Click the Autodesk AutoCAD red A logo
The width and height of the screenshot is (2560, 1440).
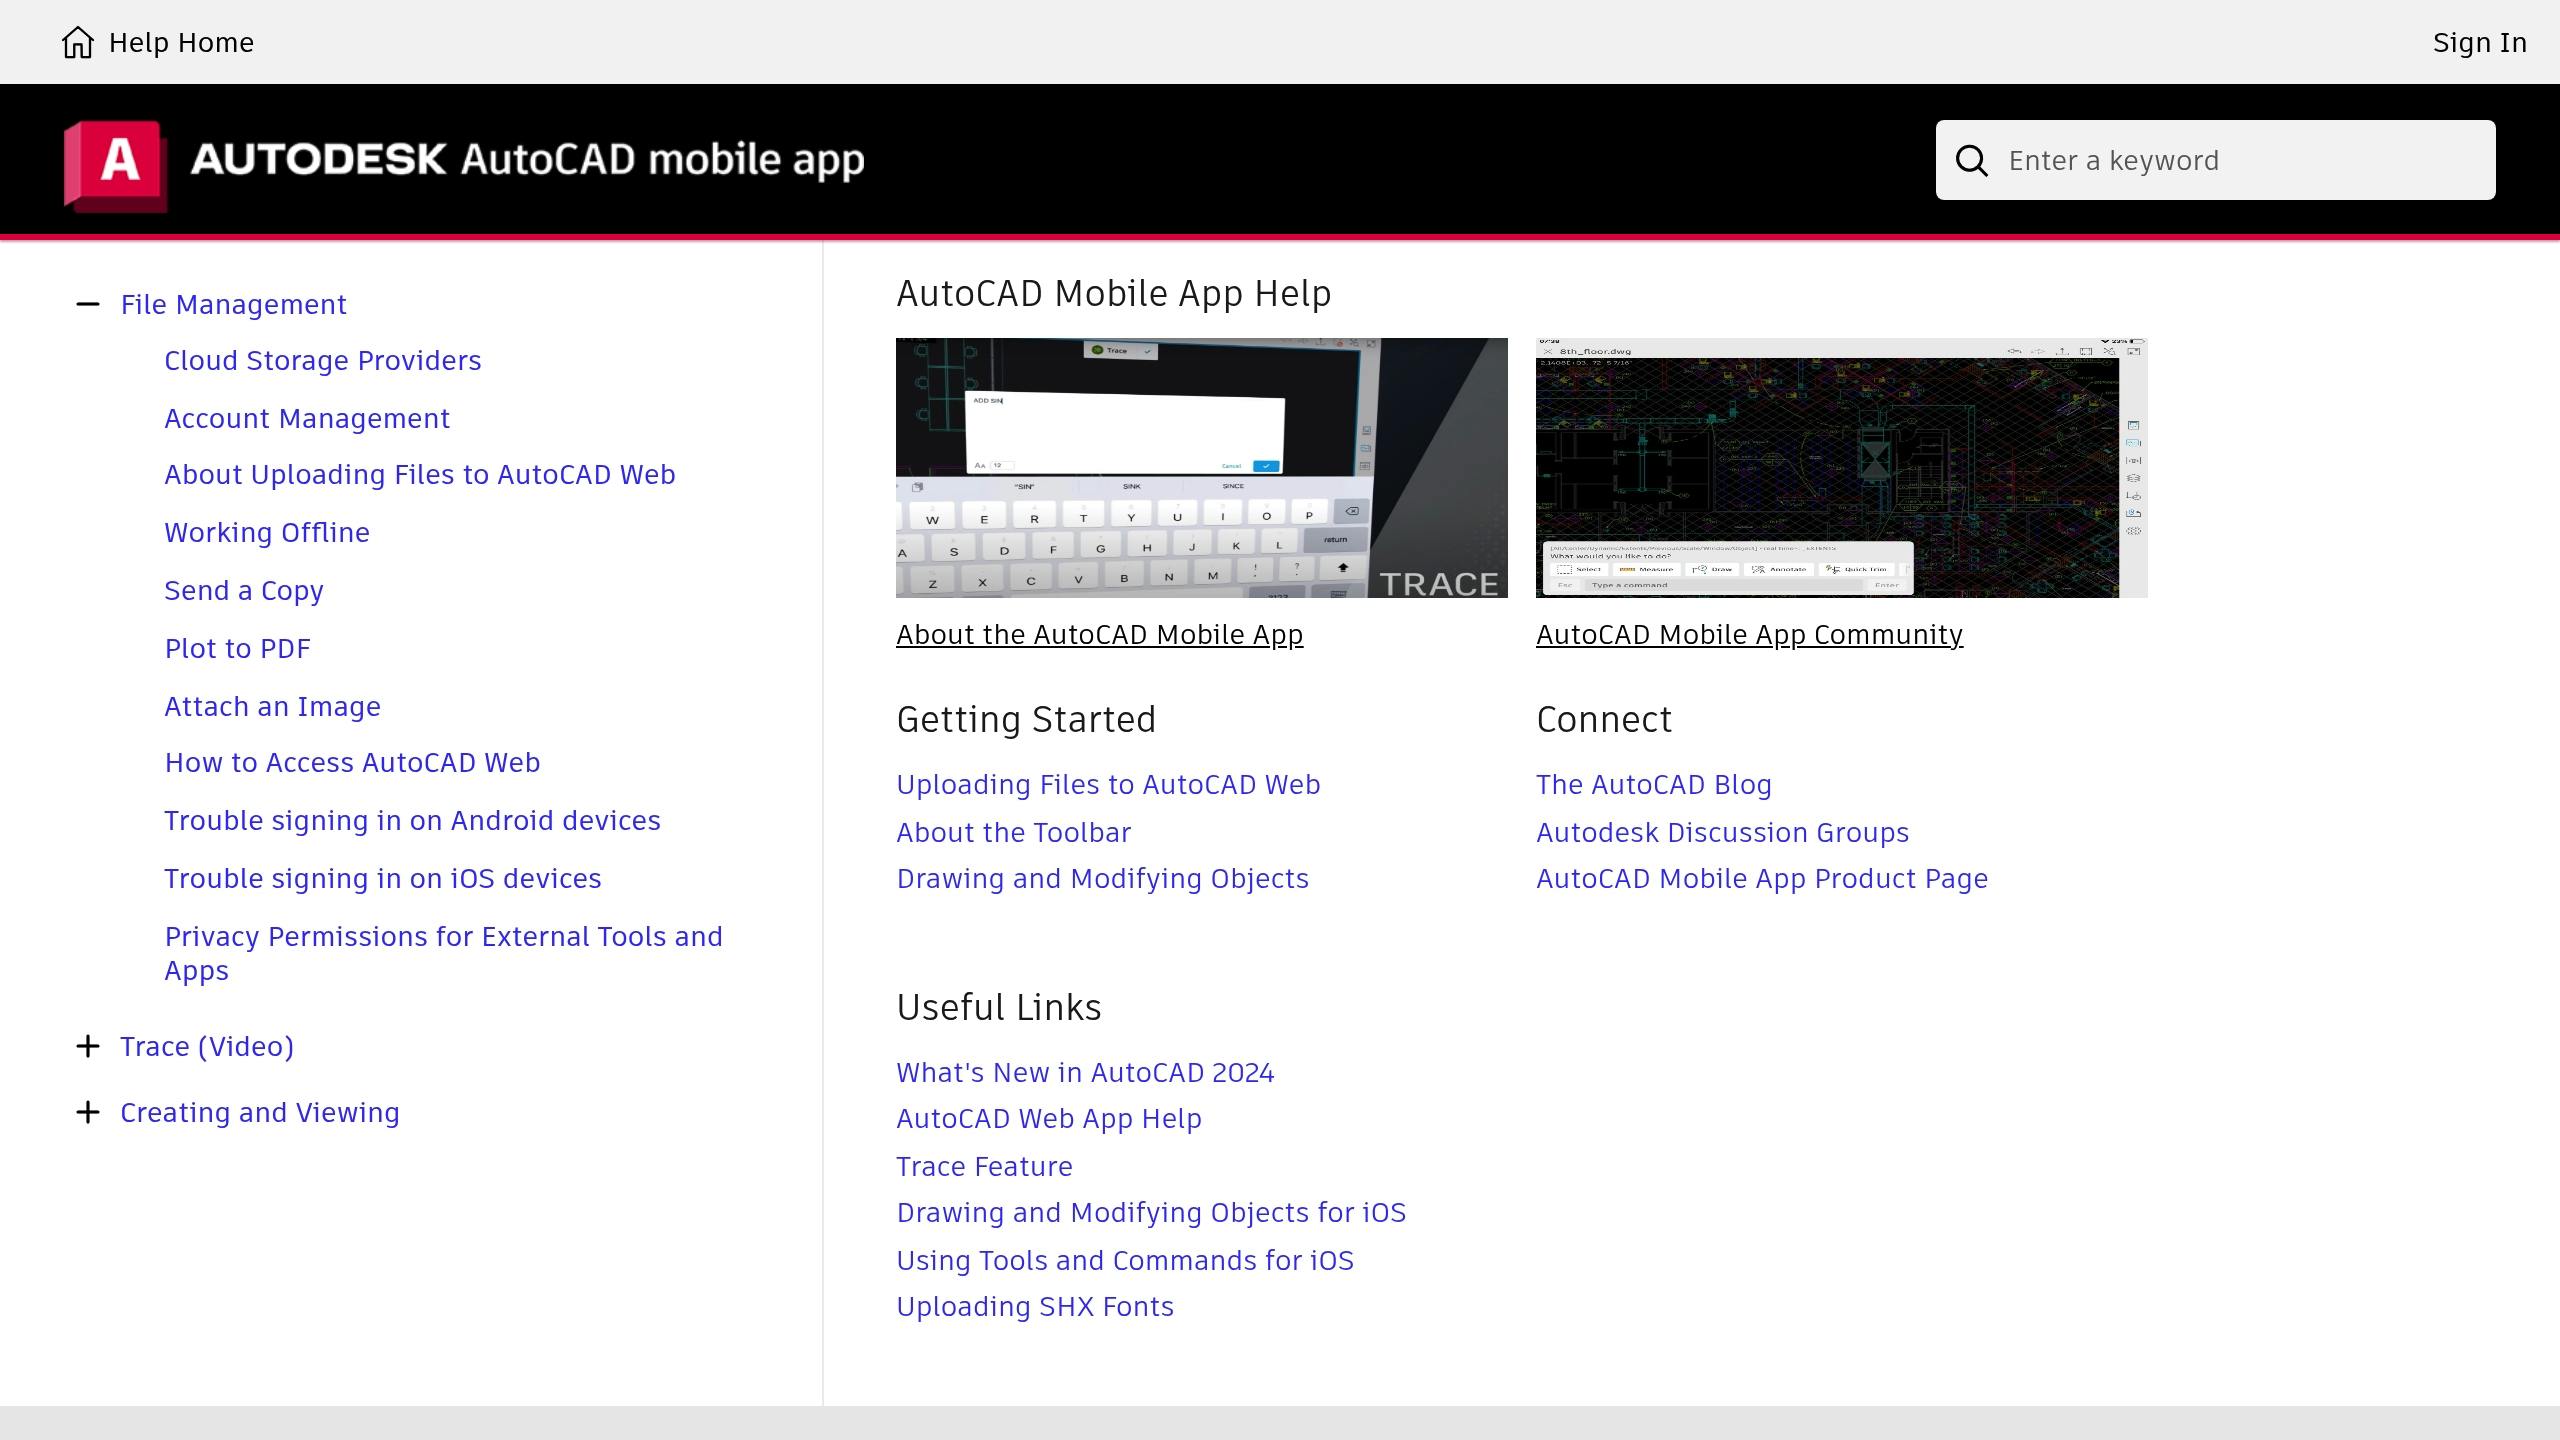tap(115, 165)
